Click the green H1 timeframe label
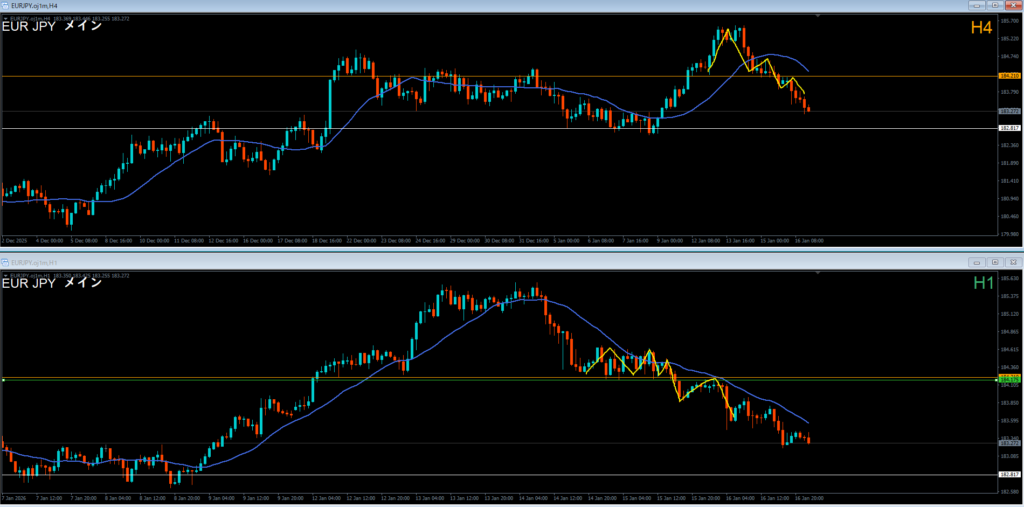Image resolution: width=1024 pixels, height=507 pixels. coord(981,284)
